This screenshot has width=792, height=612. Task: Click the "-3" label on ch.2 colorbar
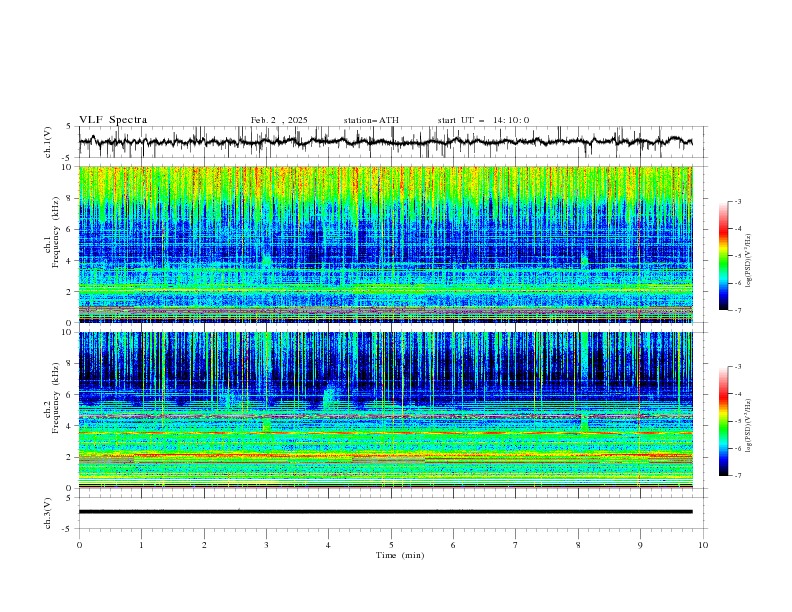[x=738, y=367]
